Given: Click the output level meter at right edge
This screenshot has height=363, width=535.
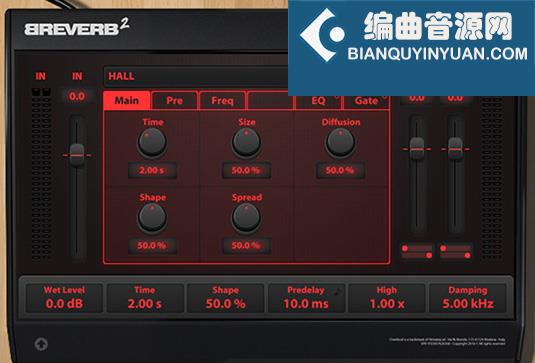Looking at the screenshot, I should pyautogui.click(x=492, y=177).
